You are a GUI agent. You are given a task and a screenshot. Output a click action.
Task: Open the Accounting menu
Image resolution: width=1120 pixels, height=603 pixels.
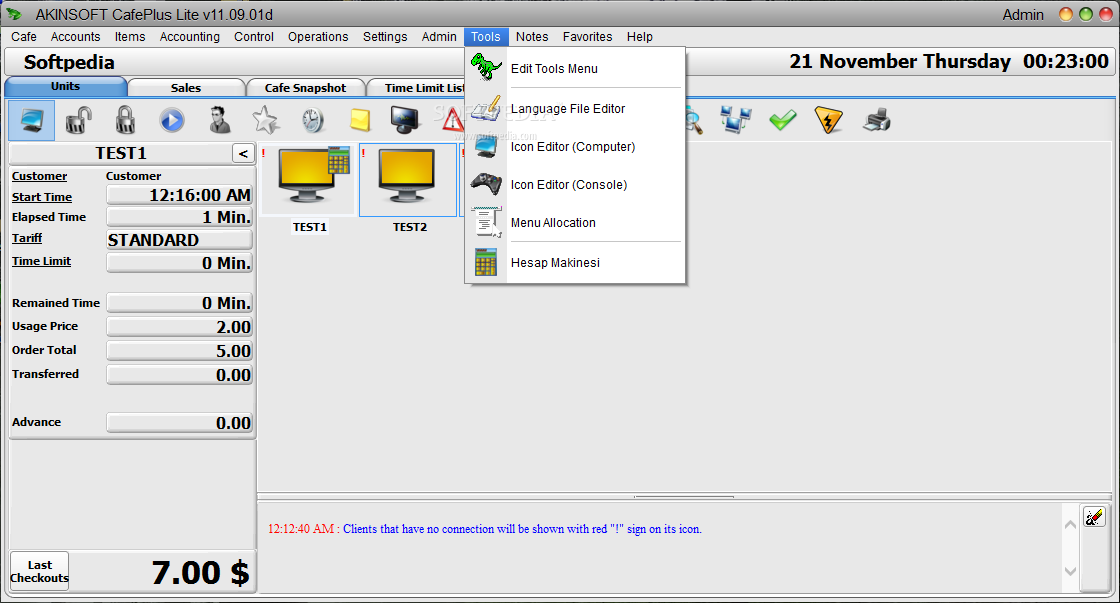tap(189, 36)
